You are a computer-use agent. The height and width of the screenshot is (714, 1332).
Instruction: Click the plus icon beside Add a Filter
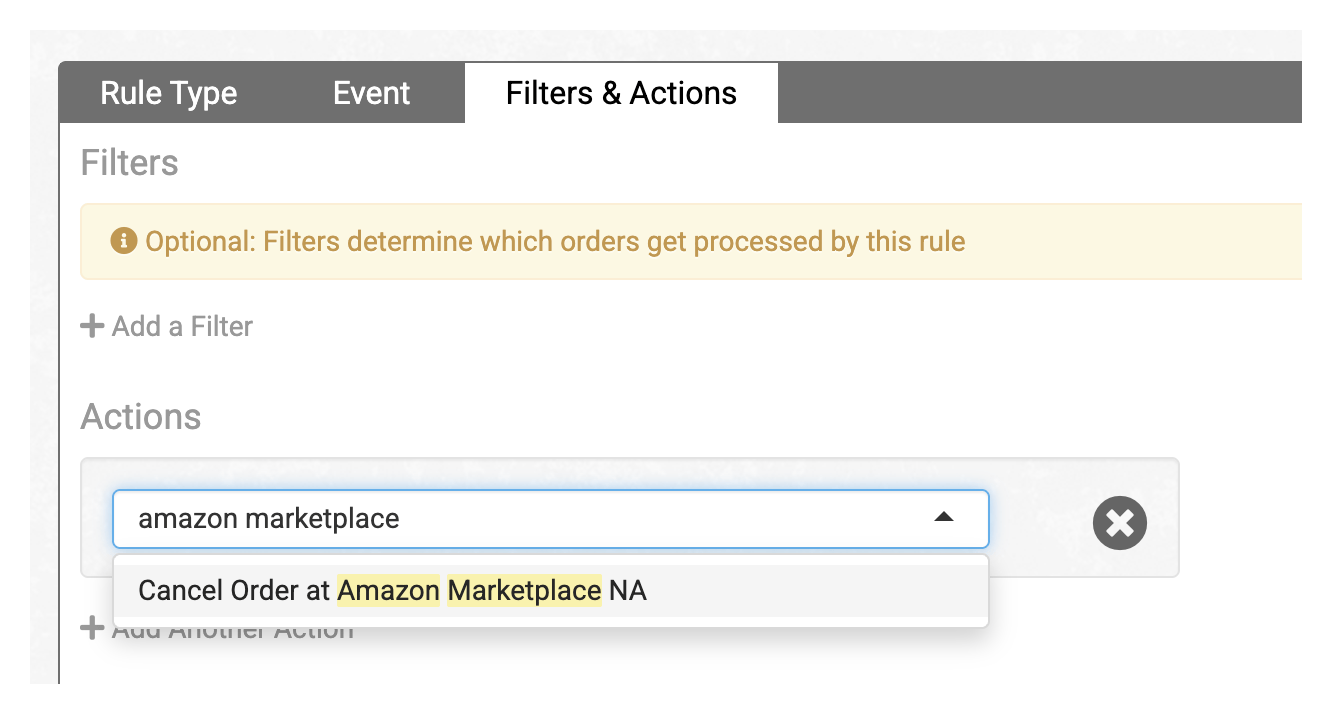[92, 326]
